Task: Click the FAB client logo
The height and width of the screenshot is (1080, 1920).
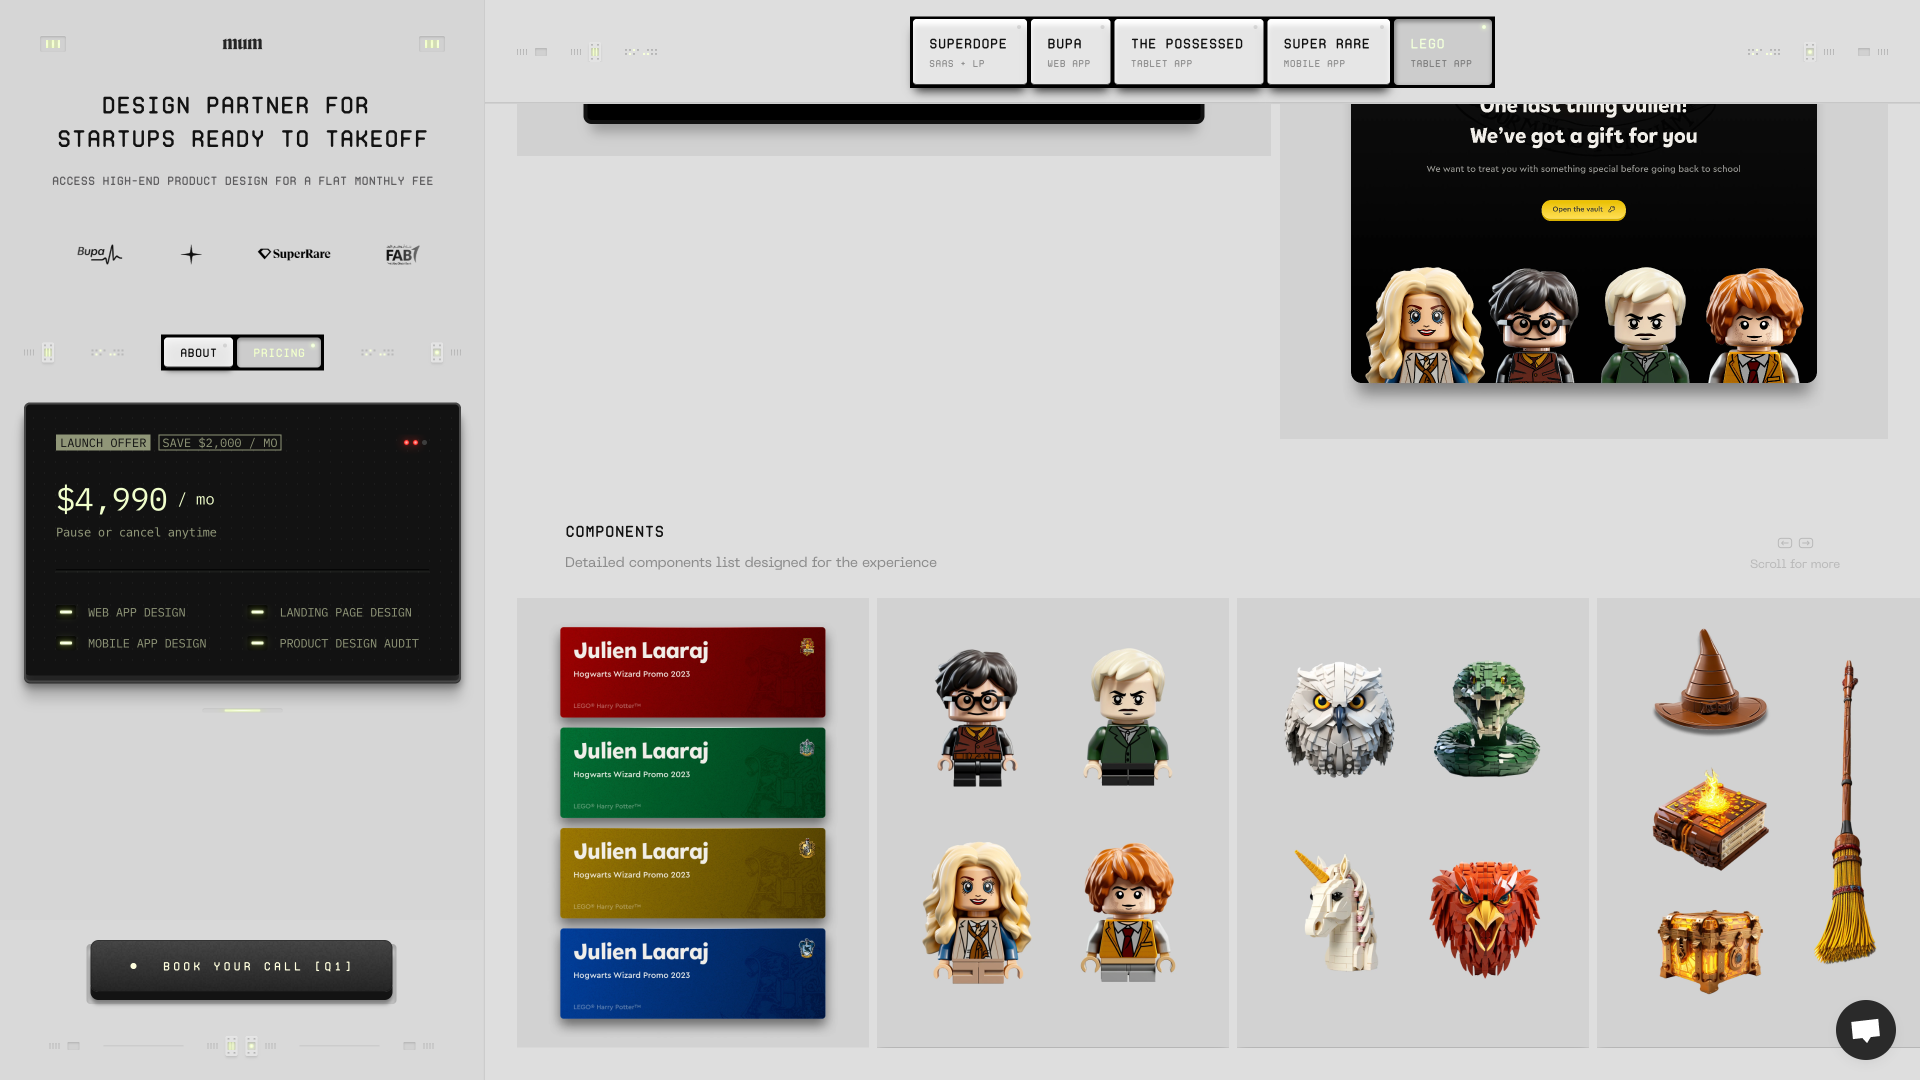Action: pos(402,254)
